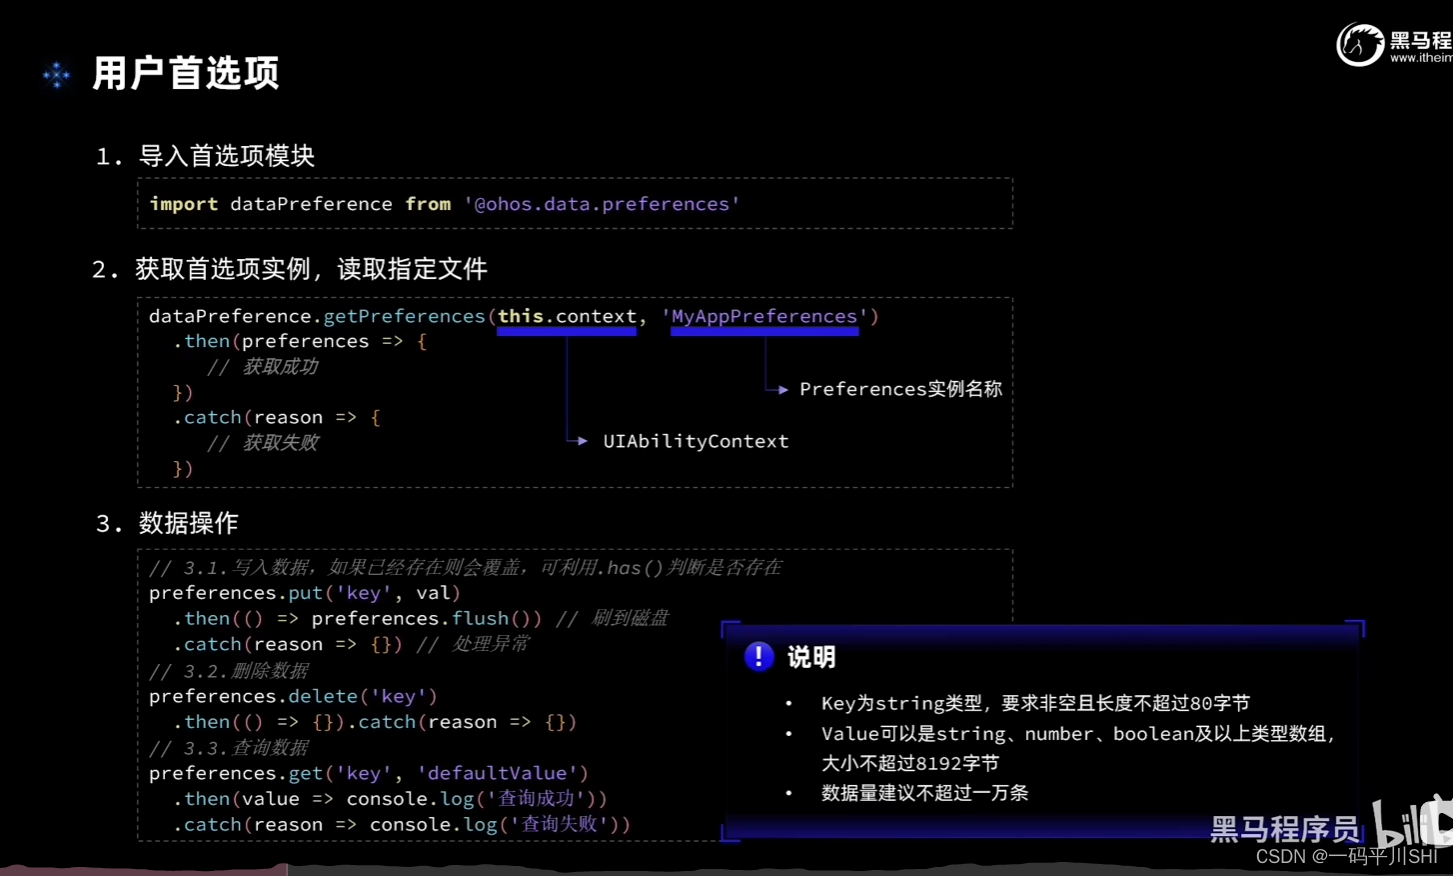Image resolution: width=1453 pixels, height=876 pixels.
Task: Click the blue dots icon before 用户首选项
Action: (57, 75)
